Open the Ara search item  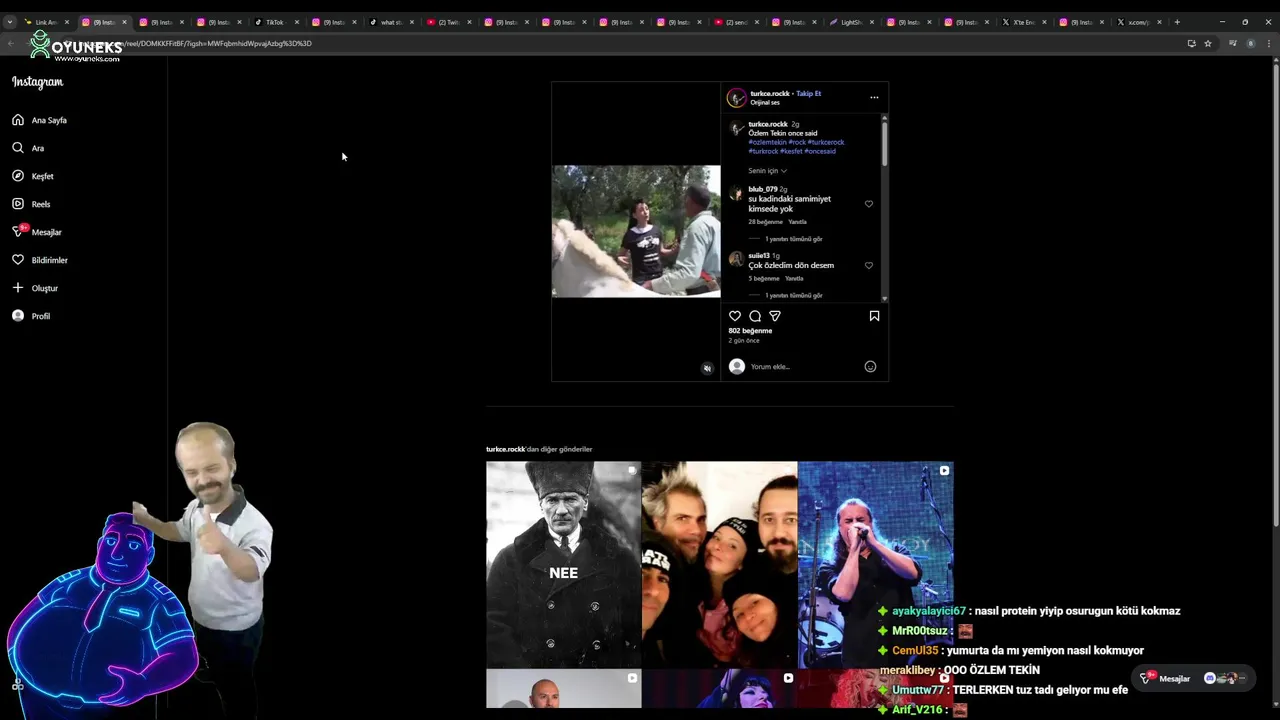tap(29, 148)
